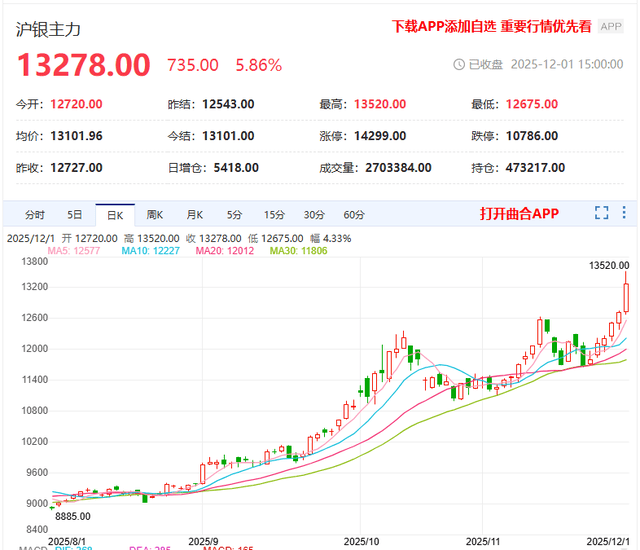The image size is (640, 550).
Task: Open the 60分 interval tab
Action: click(x=354, y=214)
